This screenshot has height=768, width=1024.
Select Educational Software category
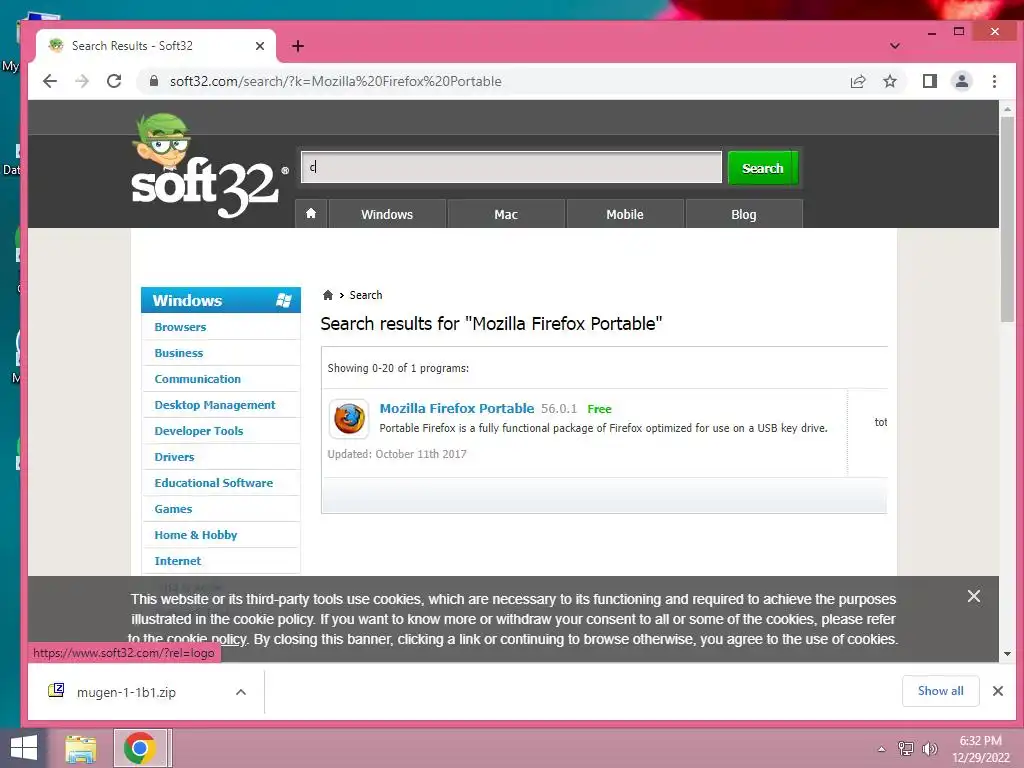214,483
